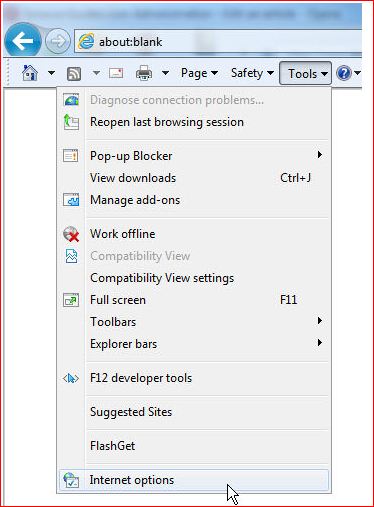Image resolution: width=374 pixels, height=507 pixels.
Task: Open the Page dropdown menu
Action: pyautogui.click(x=199, y=73)
